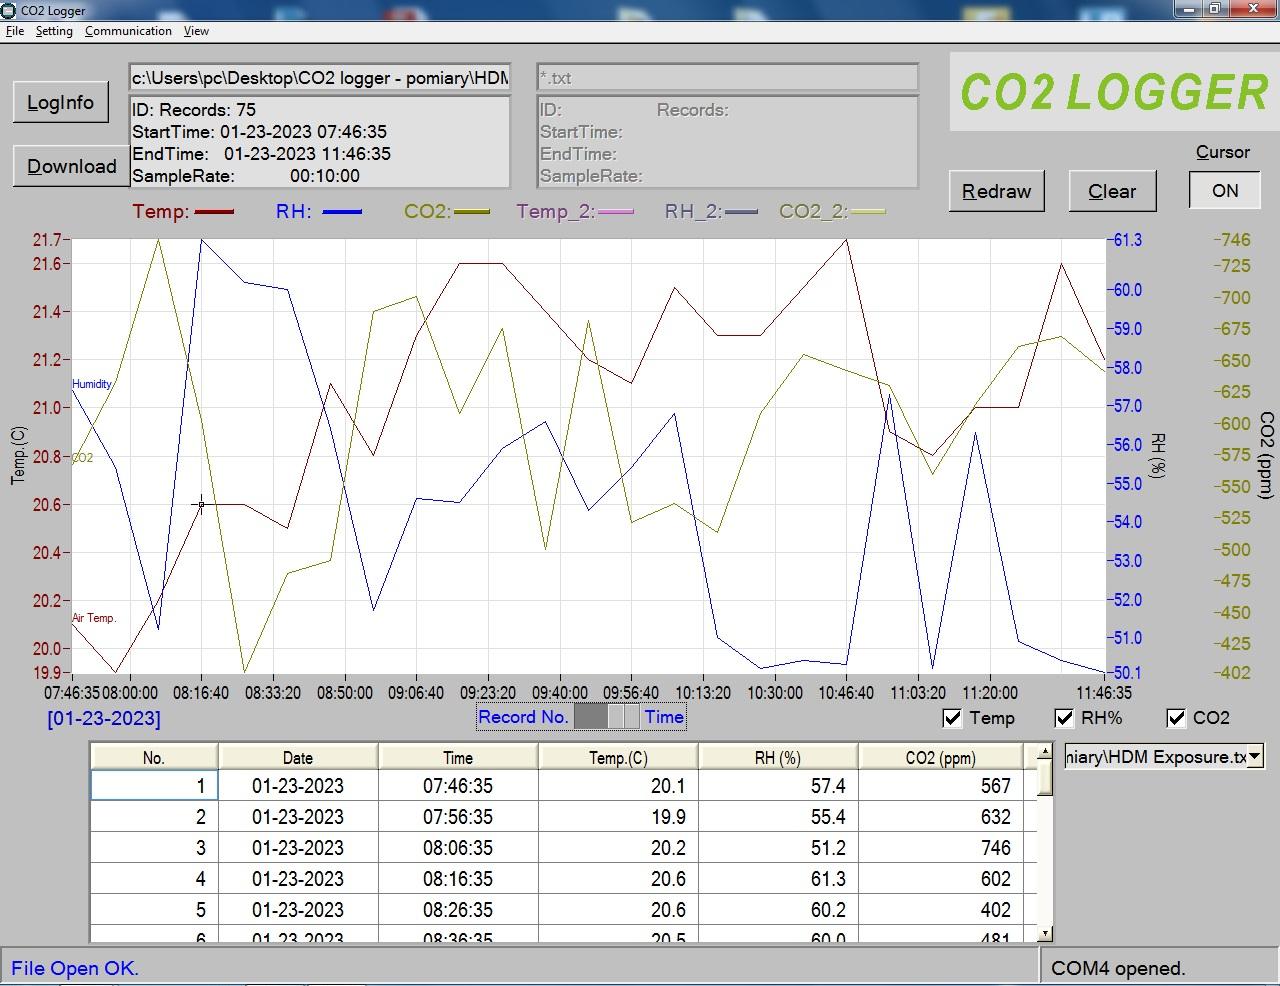Image resolution: width=1280 pixels, height=986 pixels.
Task: Uncheck the RH% checkbox
Action: point(1064,718)
